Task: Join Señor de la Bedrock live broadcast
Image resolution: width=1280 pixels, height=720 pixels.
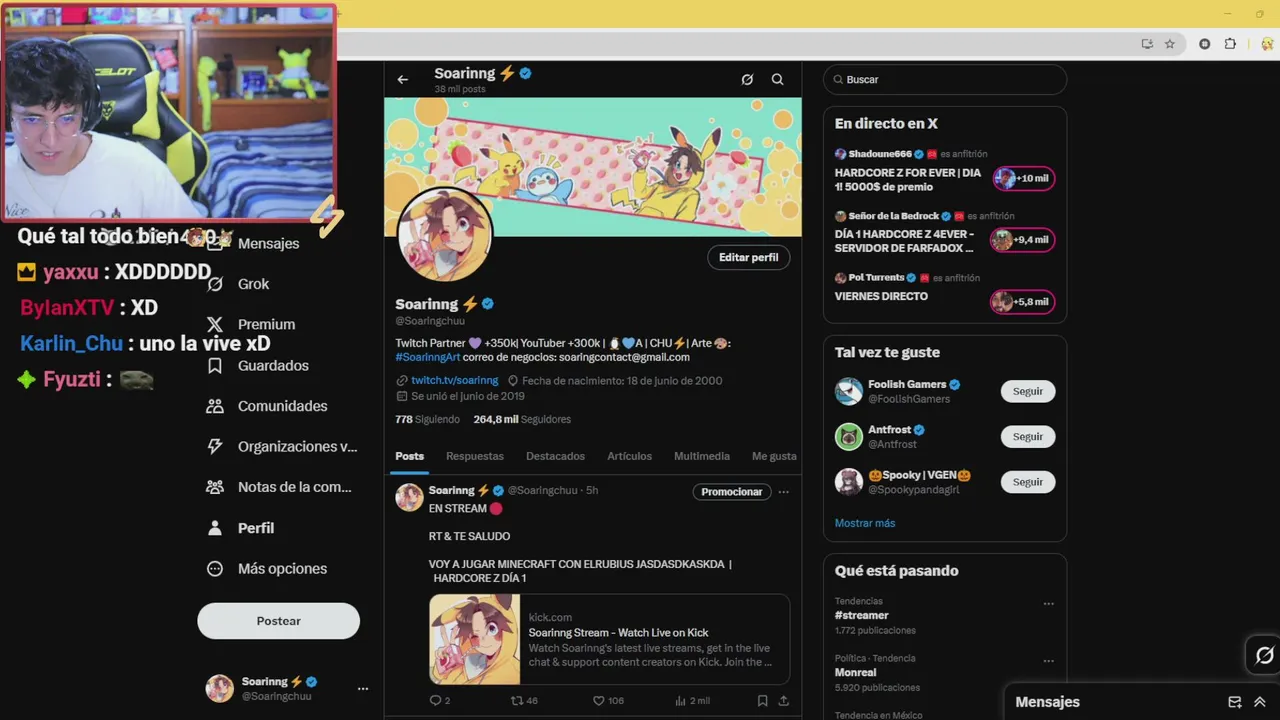Action: [x=1022, y=240]
